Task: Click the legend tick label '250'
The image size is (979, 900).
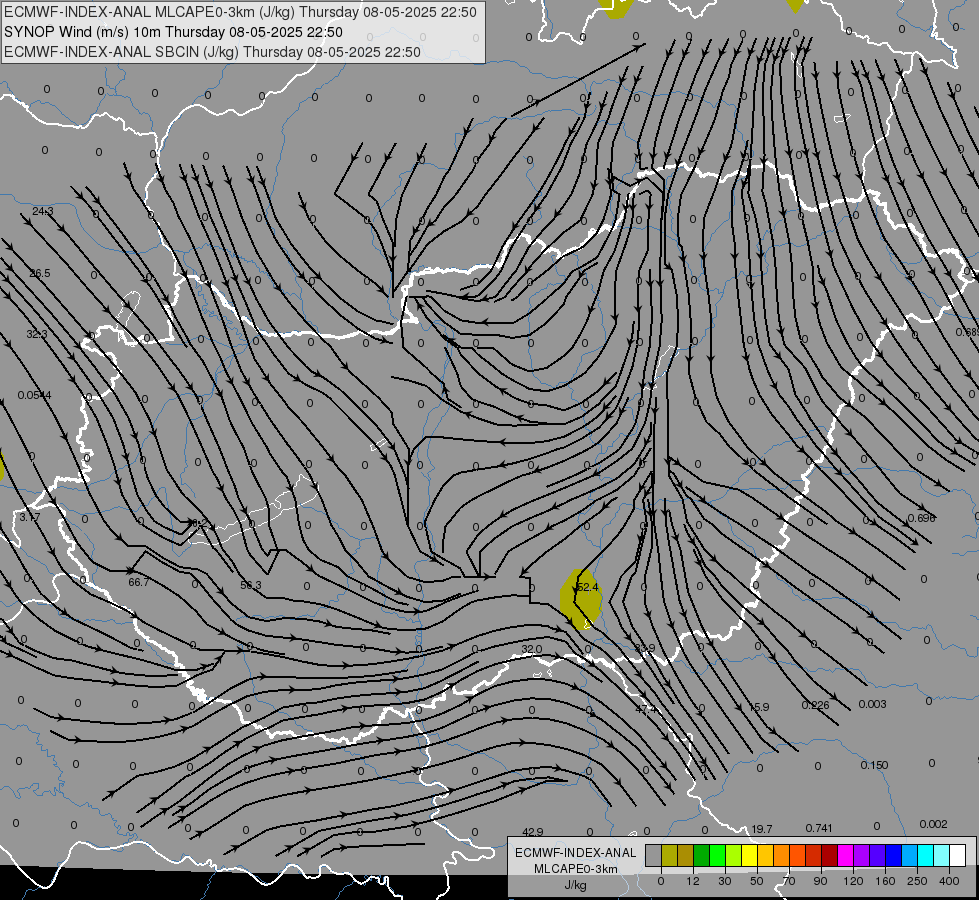Action: tap(917, 881)
